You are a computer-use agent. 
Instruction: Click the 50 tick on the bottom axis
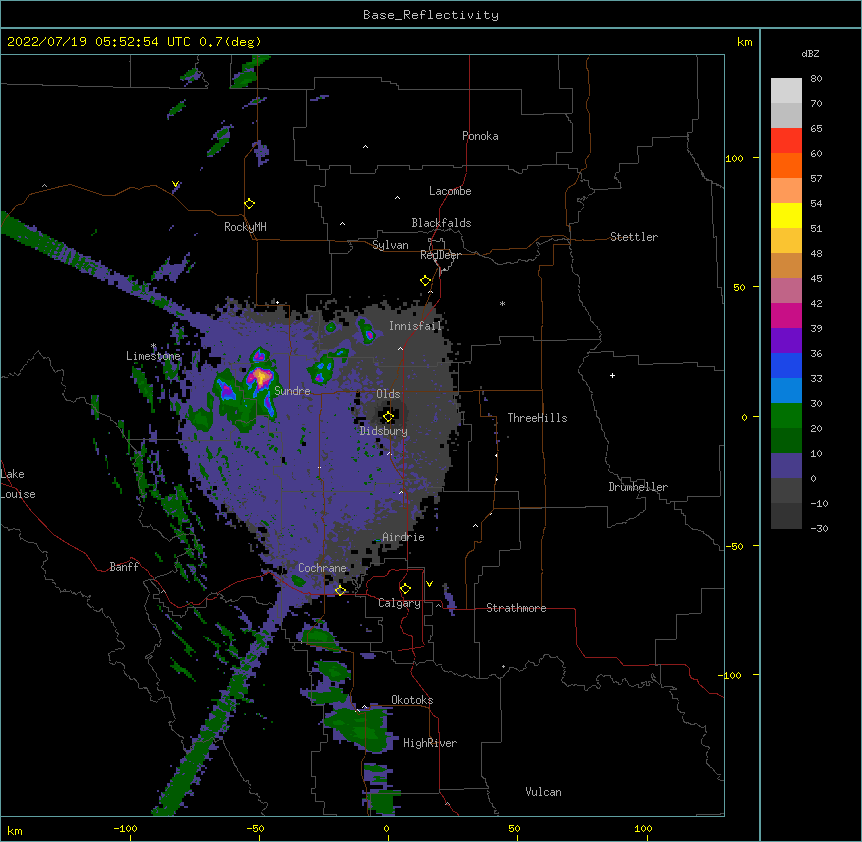514,828
